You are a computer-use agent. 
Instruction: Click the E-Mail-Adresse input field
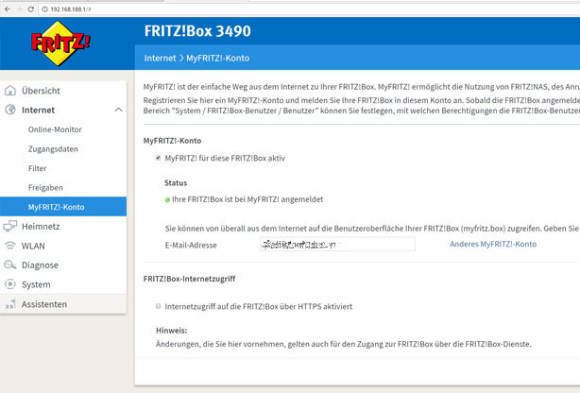coord(337,244)
